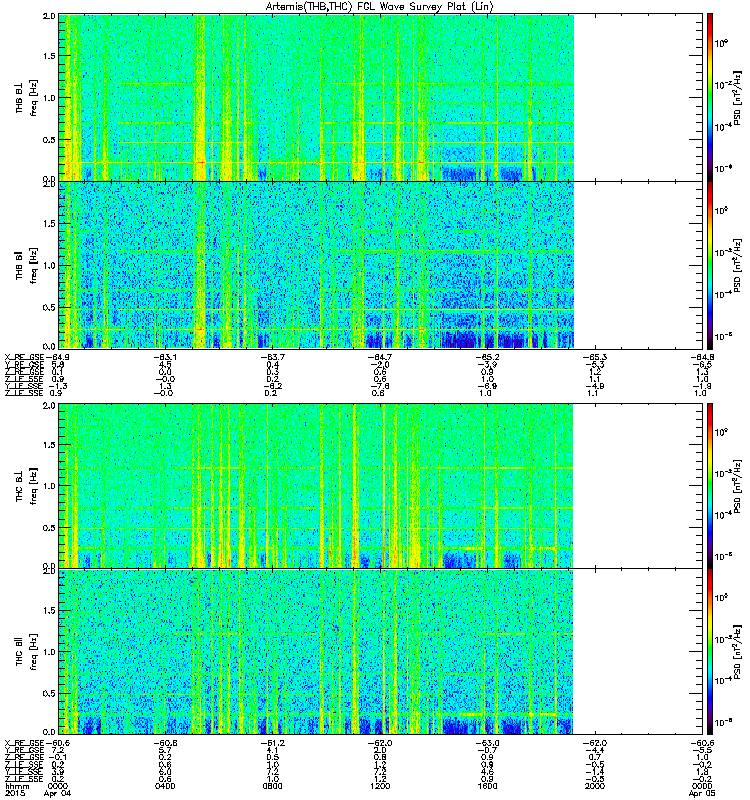This screenshot has width=750, height=800.
Task: Click the "2.0" tick atop THB B⊥ frequency axis
Action: pos(49,16)
